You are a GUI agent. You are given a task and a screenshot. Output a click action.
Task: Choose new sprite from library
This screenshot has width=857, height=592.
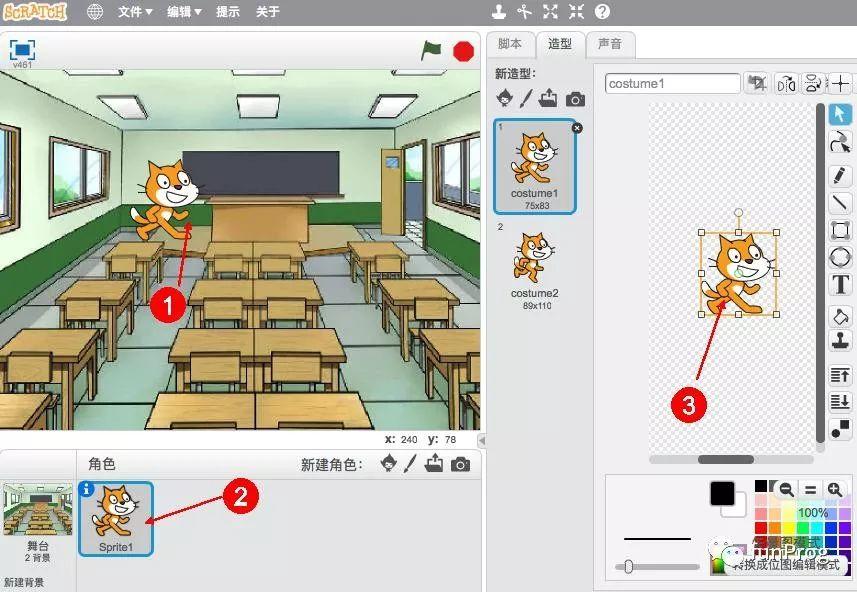click(x=389, y=464)
